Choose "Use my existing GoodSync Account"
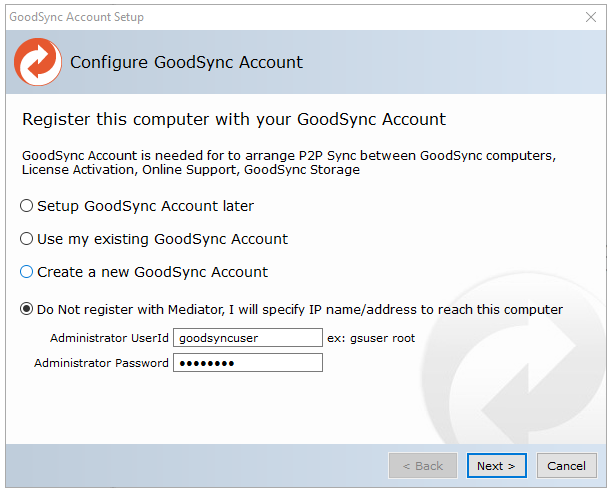 point(27,239)
